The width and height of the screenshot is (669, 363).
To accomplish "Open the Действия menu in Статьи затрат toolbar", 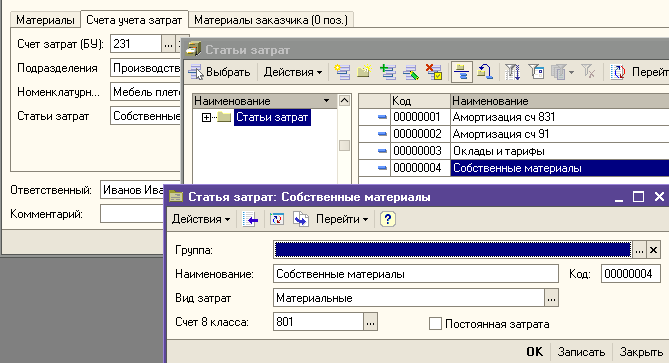I will tap(293, 72).
